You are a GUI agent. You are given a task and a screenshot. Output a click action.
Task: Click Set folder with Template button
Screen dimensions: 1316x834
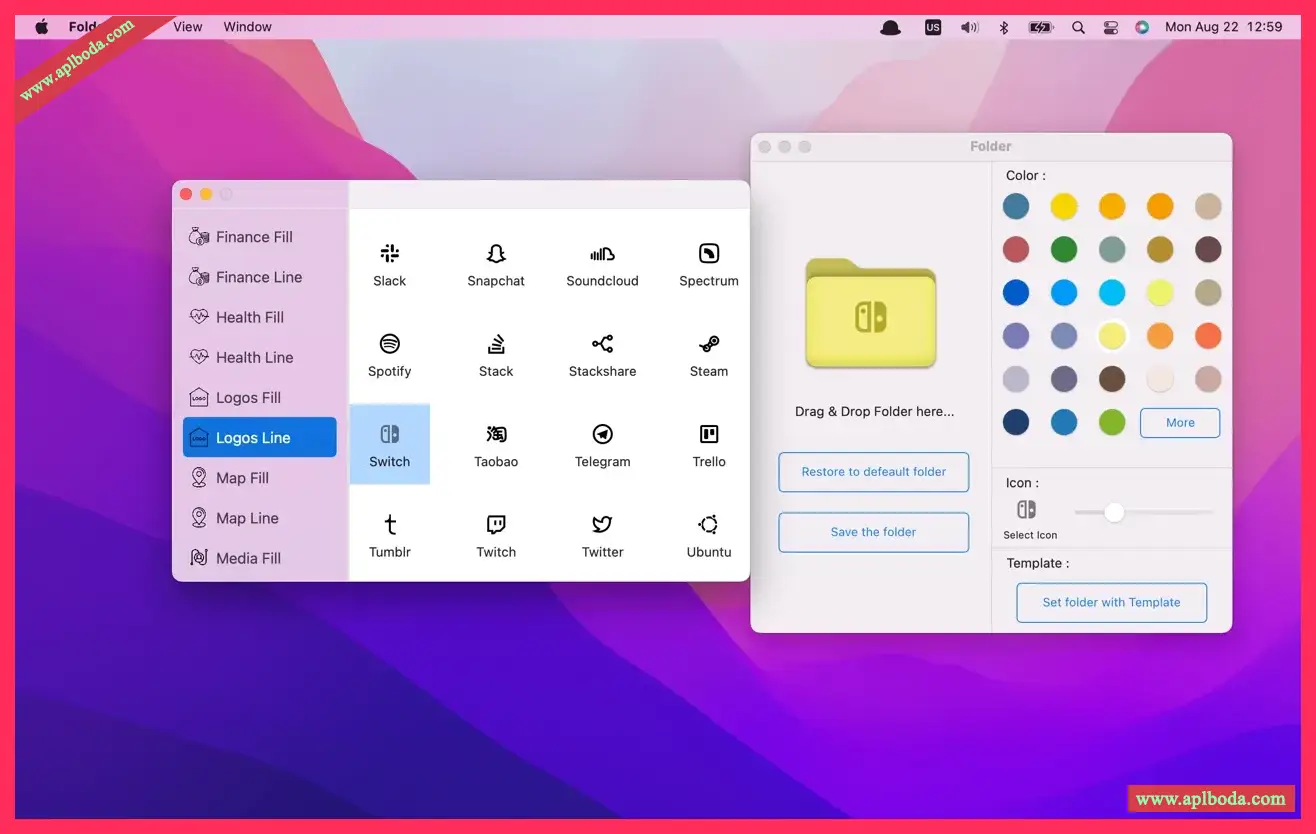(1112, 603)
